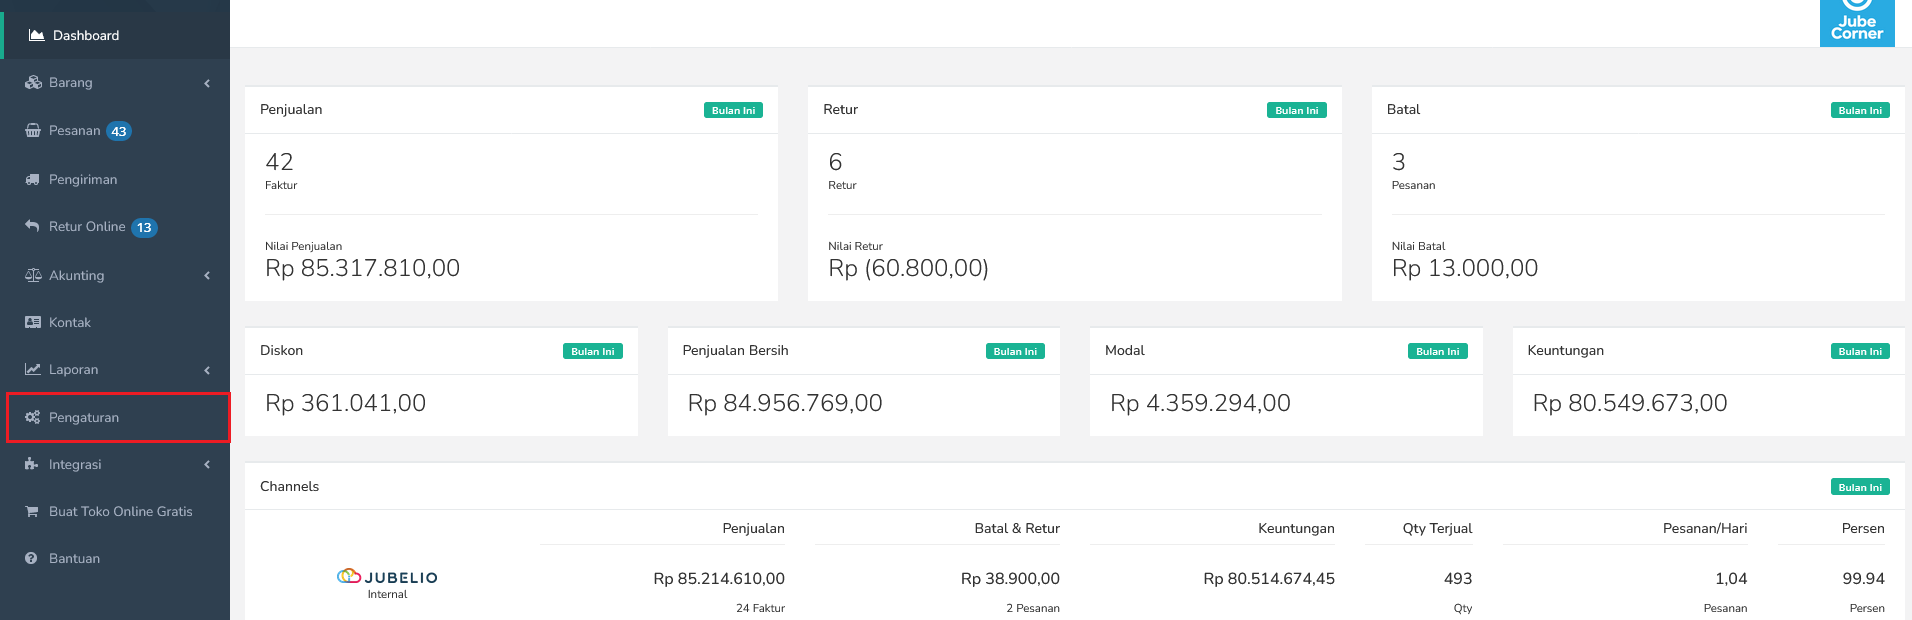Click Bulan Ini badge on Batal card
Image resolution: width=1912 pixels, height=620 pixels.
[x=1860, y=110]
